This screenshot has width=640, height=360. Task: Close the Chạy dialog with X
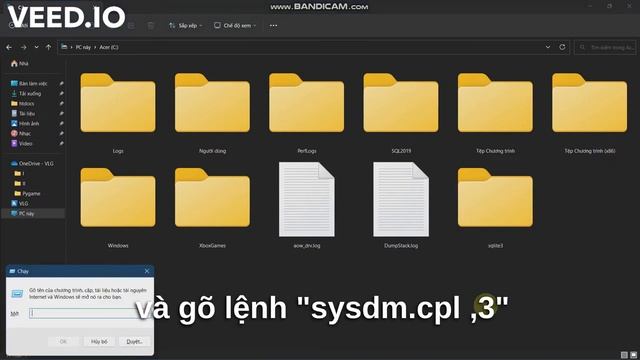click(x=147, y=271)
